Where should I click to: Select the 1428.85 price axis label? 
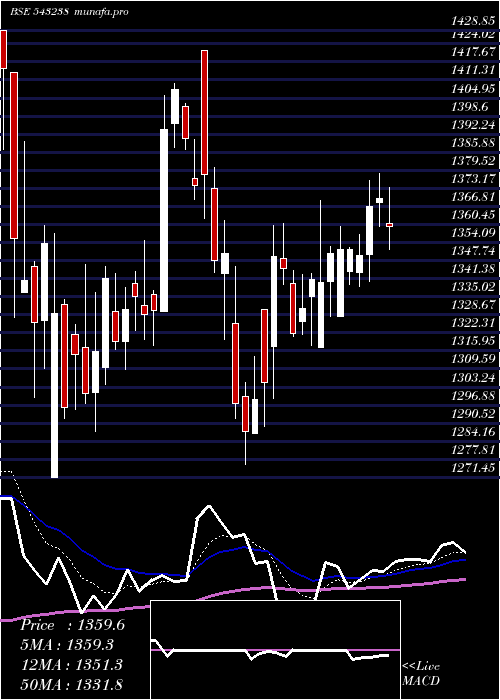point(473,21)
